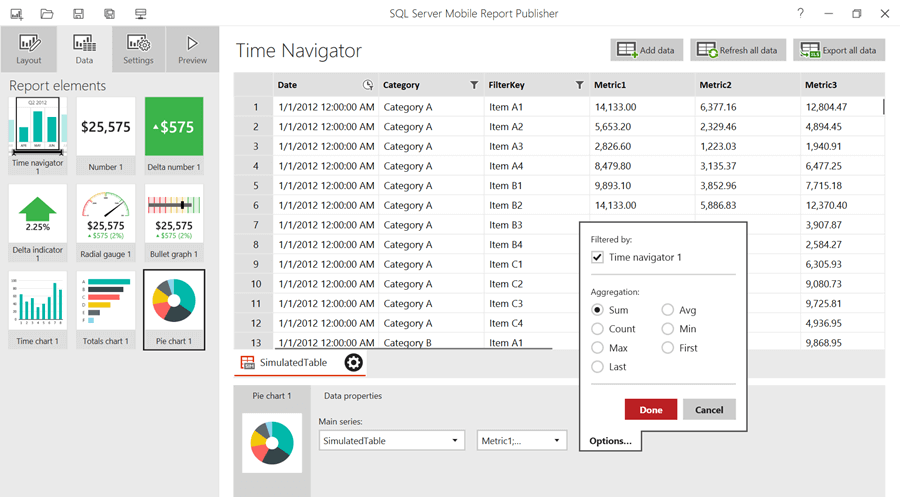Select the Delta number 1 element
This screenshot has width=900, height=497.
[x=174, y=135]
